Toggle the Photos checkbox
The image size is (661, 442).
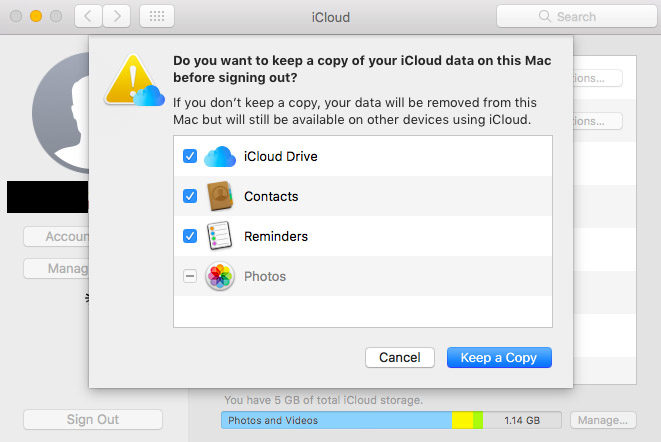pyautogui.click(x=190, y=277)
